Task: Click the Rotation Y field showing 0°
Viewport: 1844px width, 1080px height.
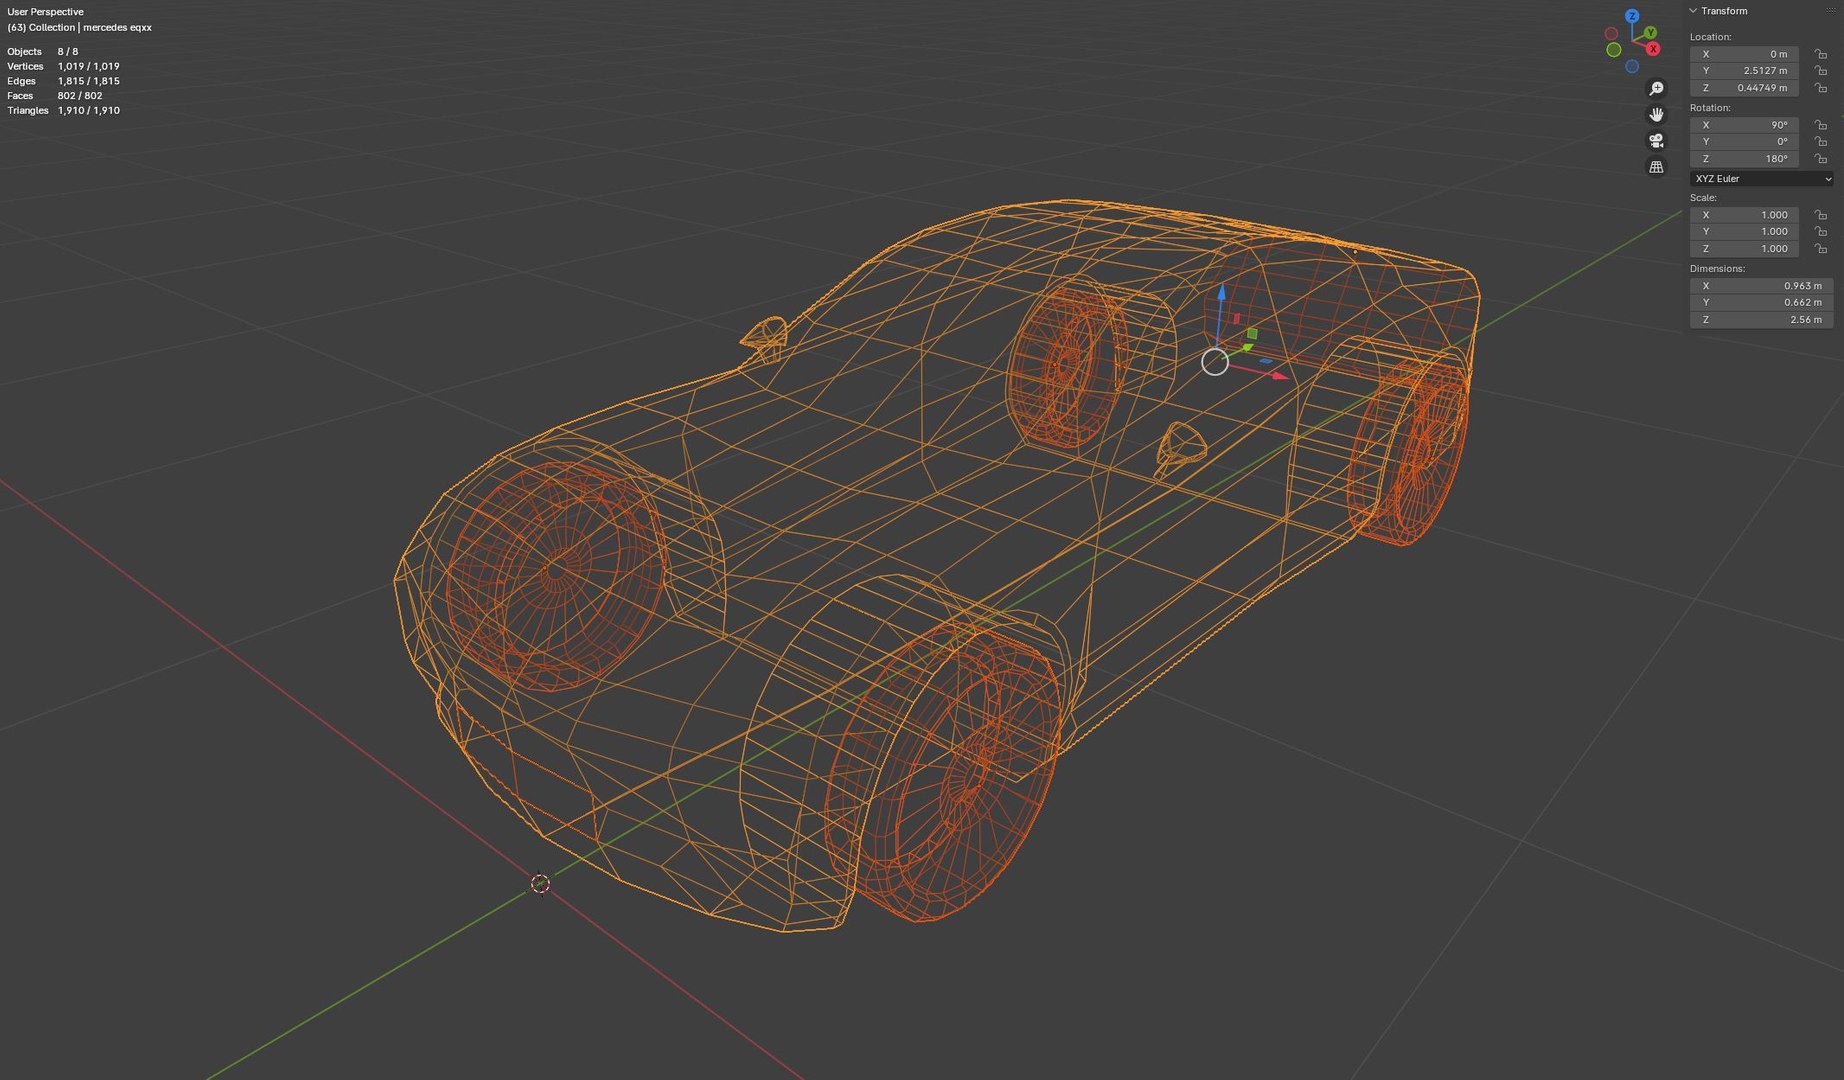Action: 1744,142
